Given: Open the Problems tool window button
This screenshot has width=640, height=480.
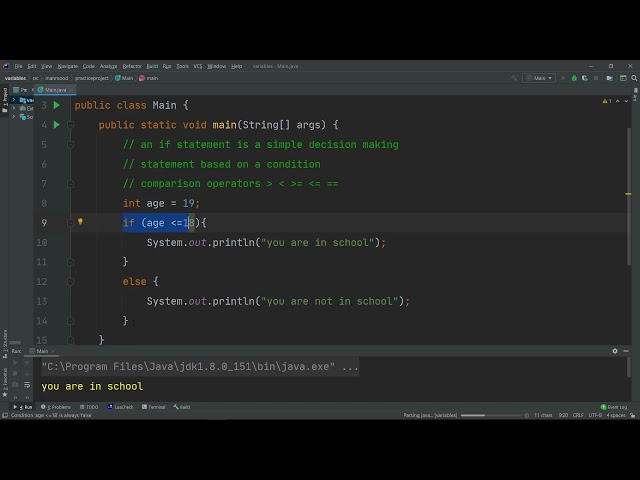Looking at the screenshot, I should 56,407.
